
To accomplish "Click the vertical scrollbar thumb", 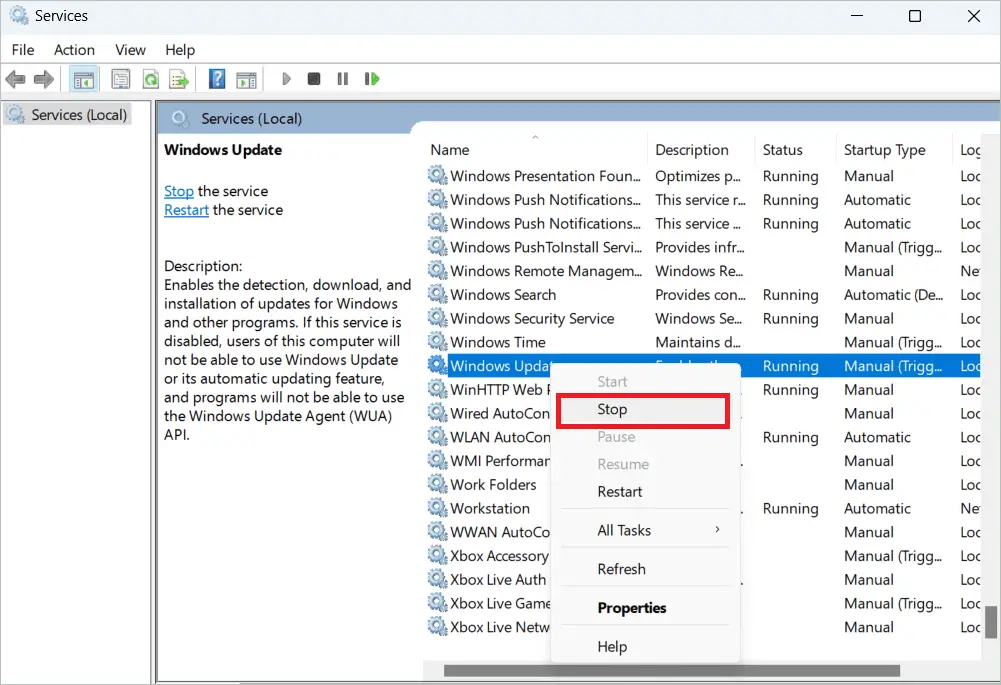I will (x=990, y=622).
